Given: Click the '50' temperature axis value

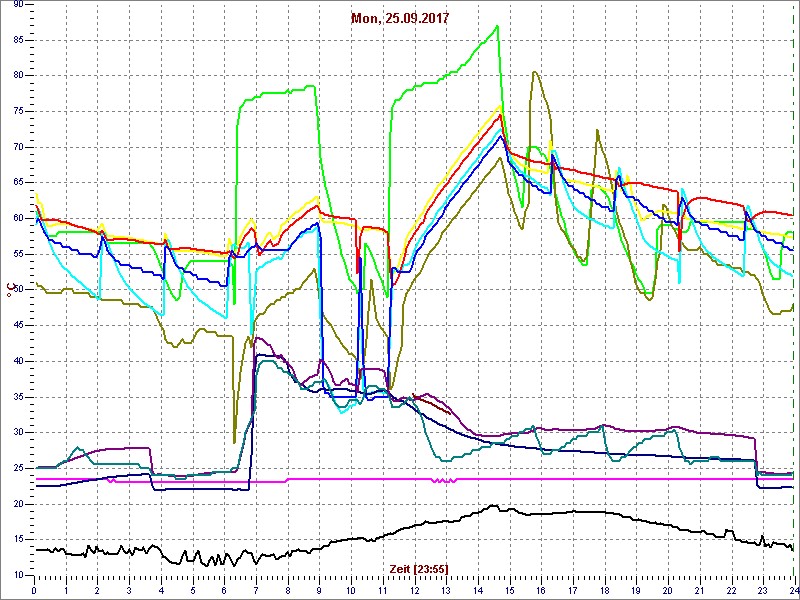Looking at the screenshot, I should [18, 290].
